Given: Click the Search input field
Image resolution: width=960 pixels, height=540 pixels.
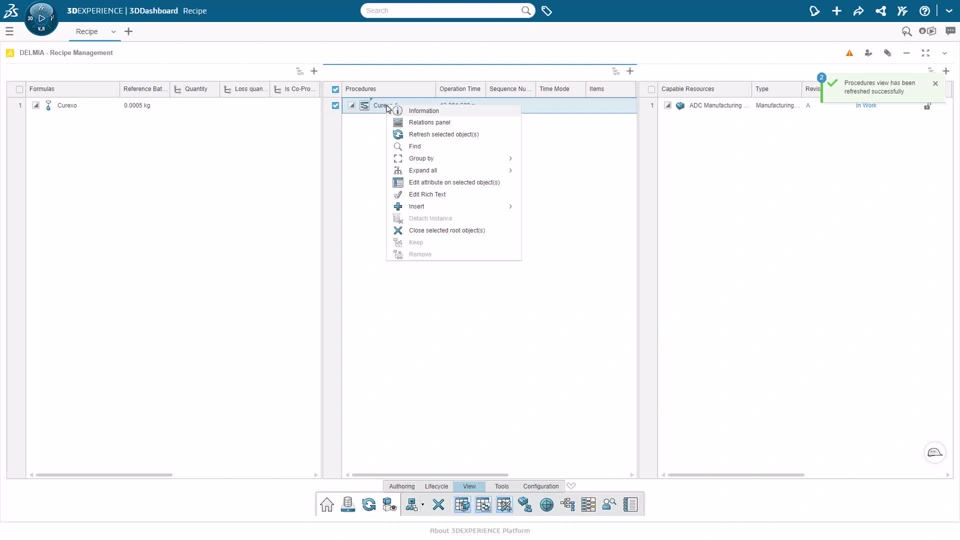Looking at the screenshot, I should [442, 10].
